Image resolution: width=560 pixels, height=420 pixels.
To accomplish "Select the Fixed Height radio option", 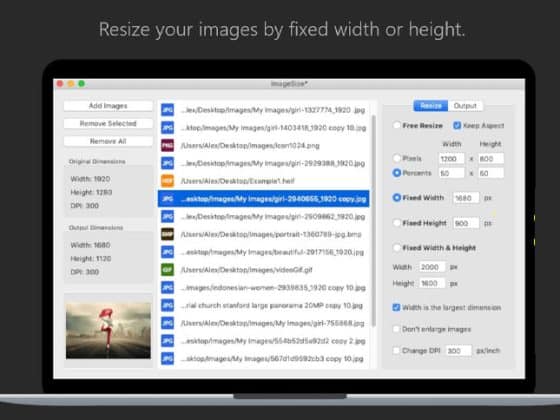I will point(396,223).
